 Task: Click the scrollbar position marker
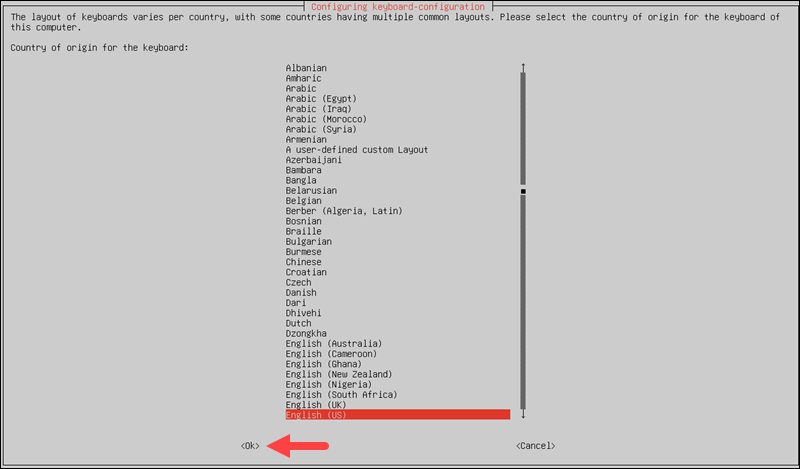pyautogui.click(x=523, y=191)
